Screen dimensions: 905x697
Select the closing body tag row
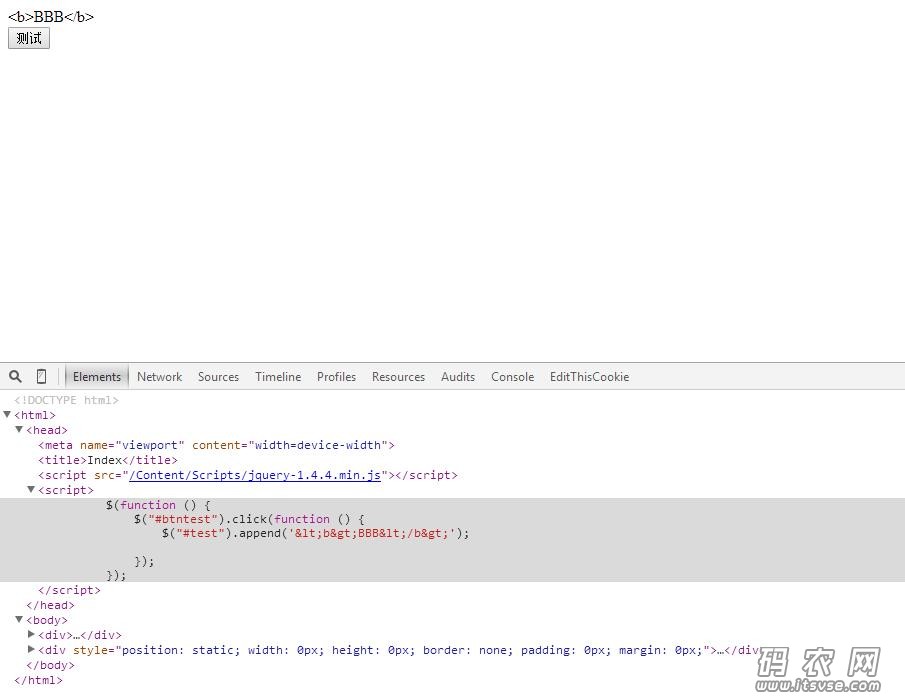click(50, 665)
